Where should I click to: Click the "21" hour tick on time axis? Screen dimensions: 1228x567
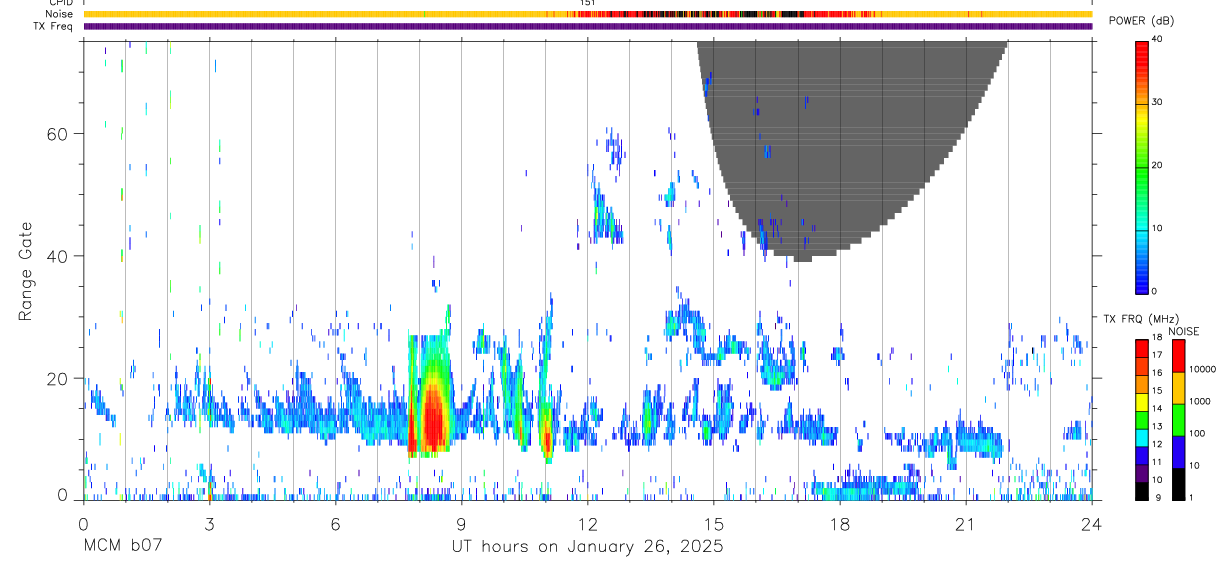pyautogui.click(x=966, y=524)
